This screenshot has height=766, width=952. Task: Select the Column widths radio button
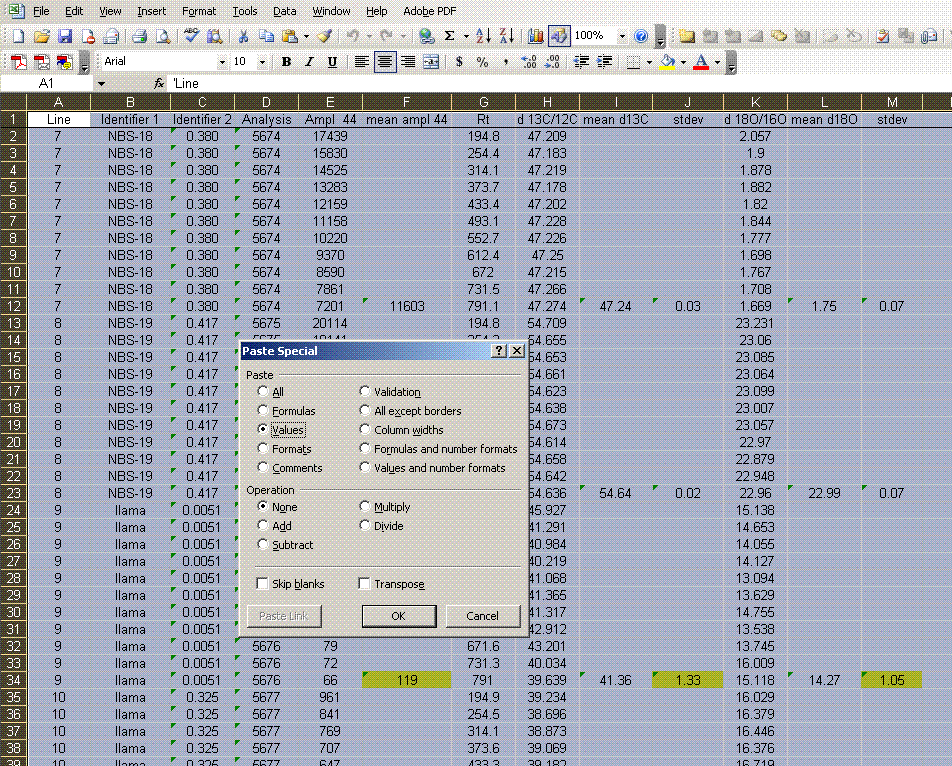click(x=364, y=429)
